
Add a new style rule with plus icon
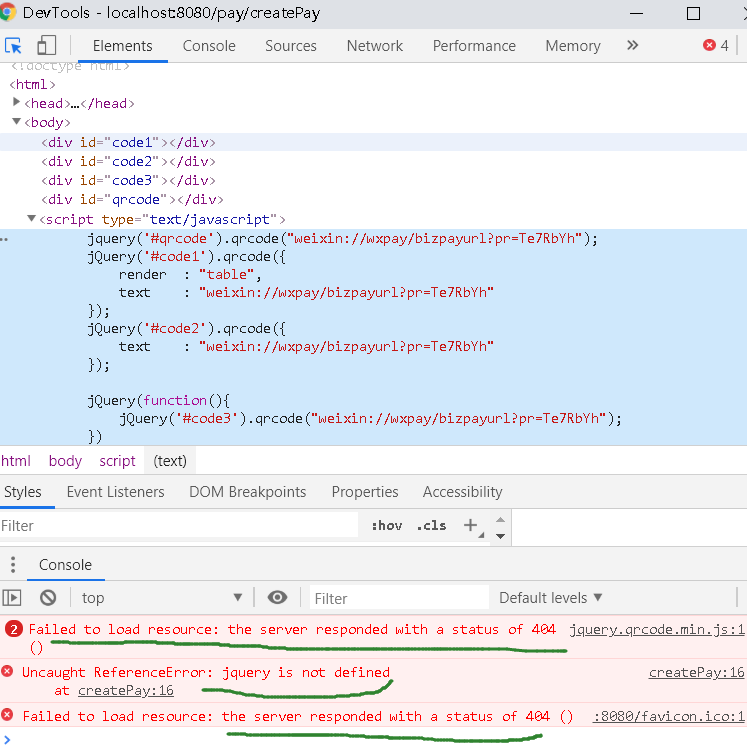[x=471, y=525]
